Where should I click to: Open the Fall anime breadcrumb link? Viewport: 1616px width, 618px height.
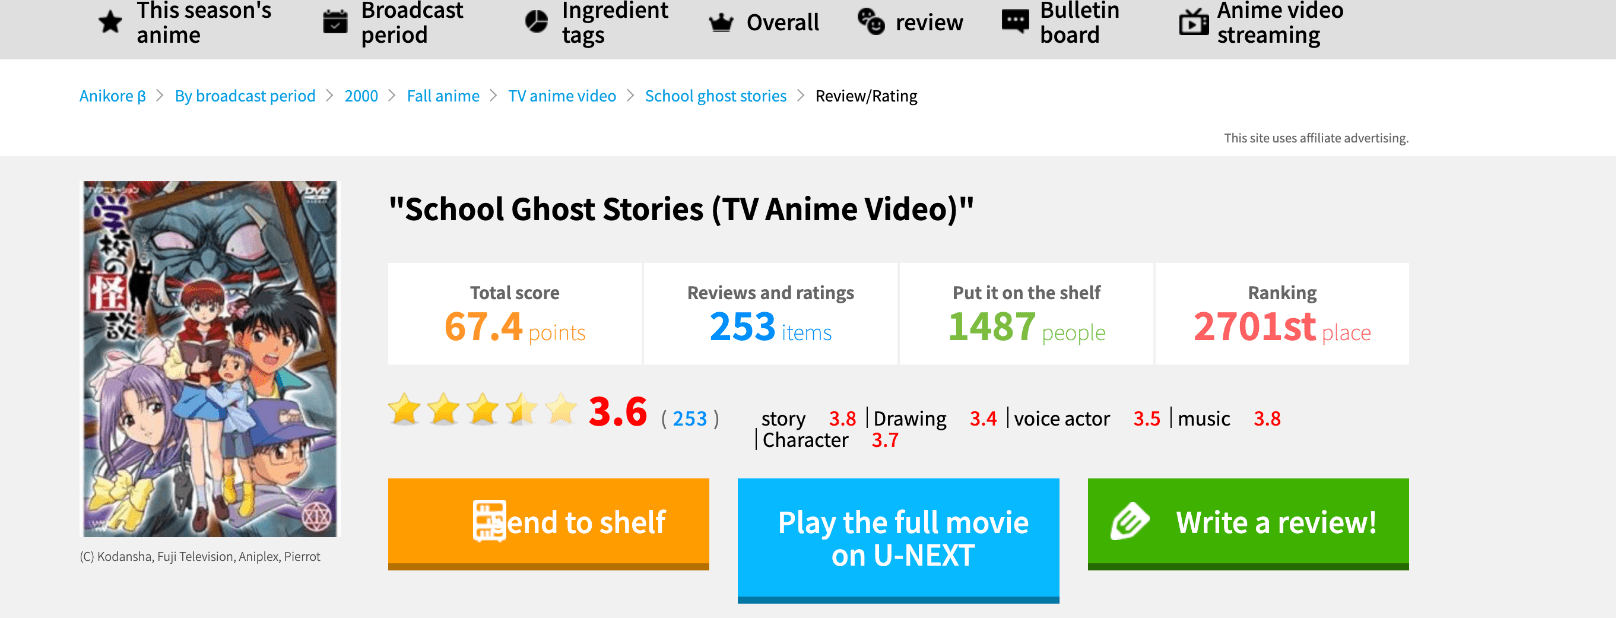(x=443, y=96)
